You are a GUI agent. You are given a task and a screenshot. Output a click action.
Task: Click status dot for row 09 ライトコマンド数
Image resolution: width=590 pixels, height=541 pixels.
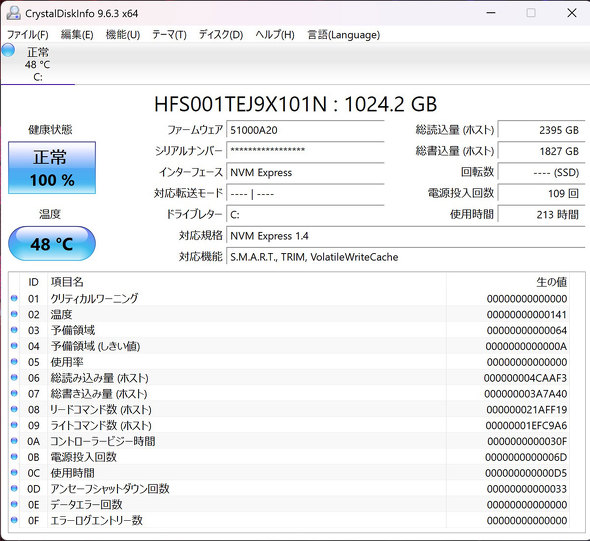(x=14, y=425)
